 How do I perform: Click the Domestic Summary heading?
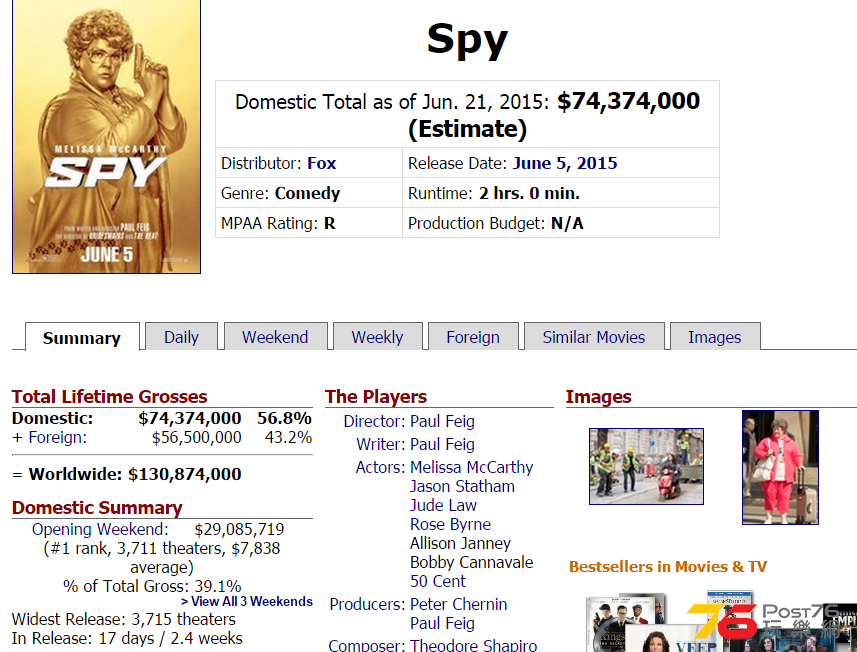pyautogui.click(x=97, y=508)
